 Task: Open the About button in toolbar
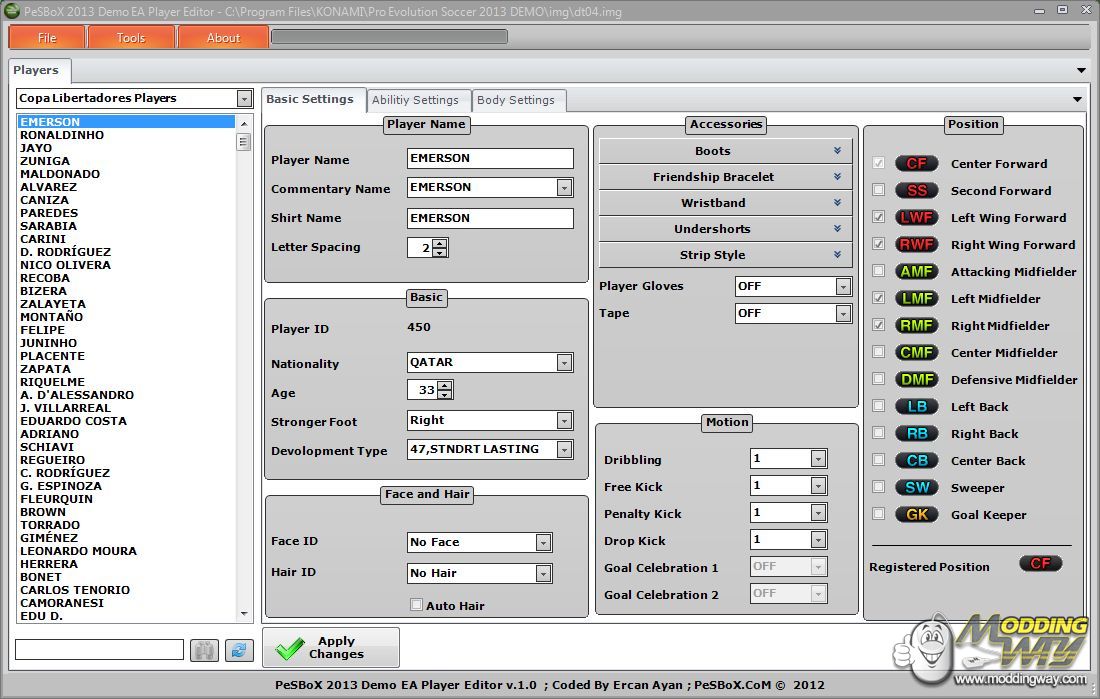[223, 38]
